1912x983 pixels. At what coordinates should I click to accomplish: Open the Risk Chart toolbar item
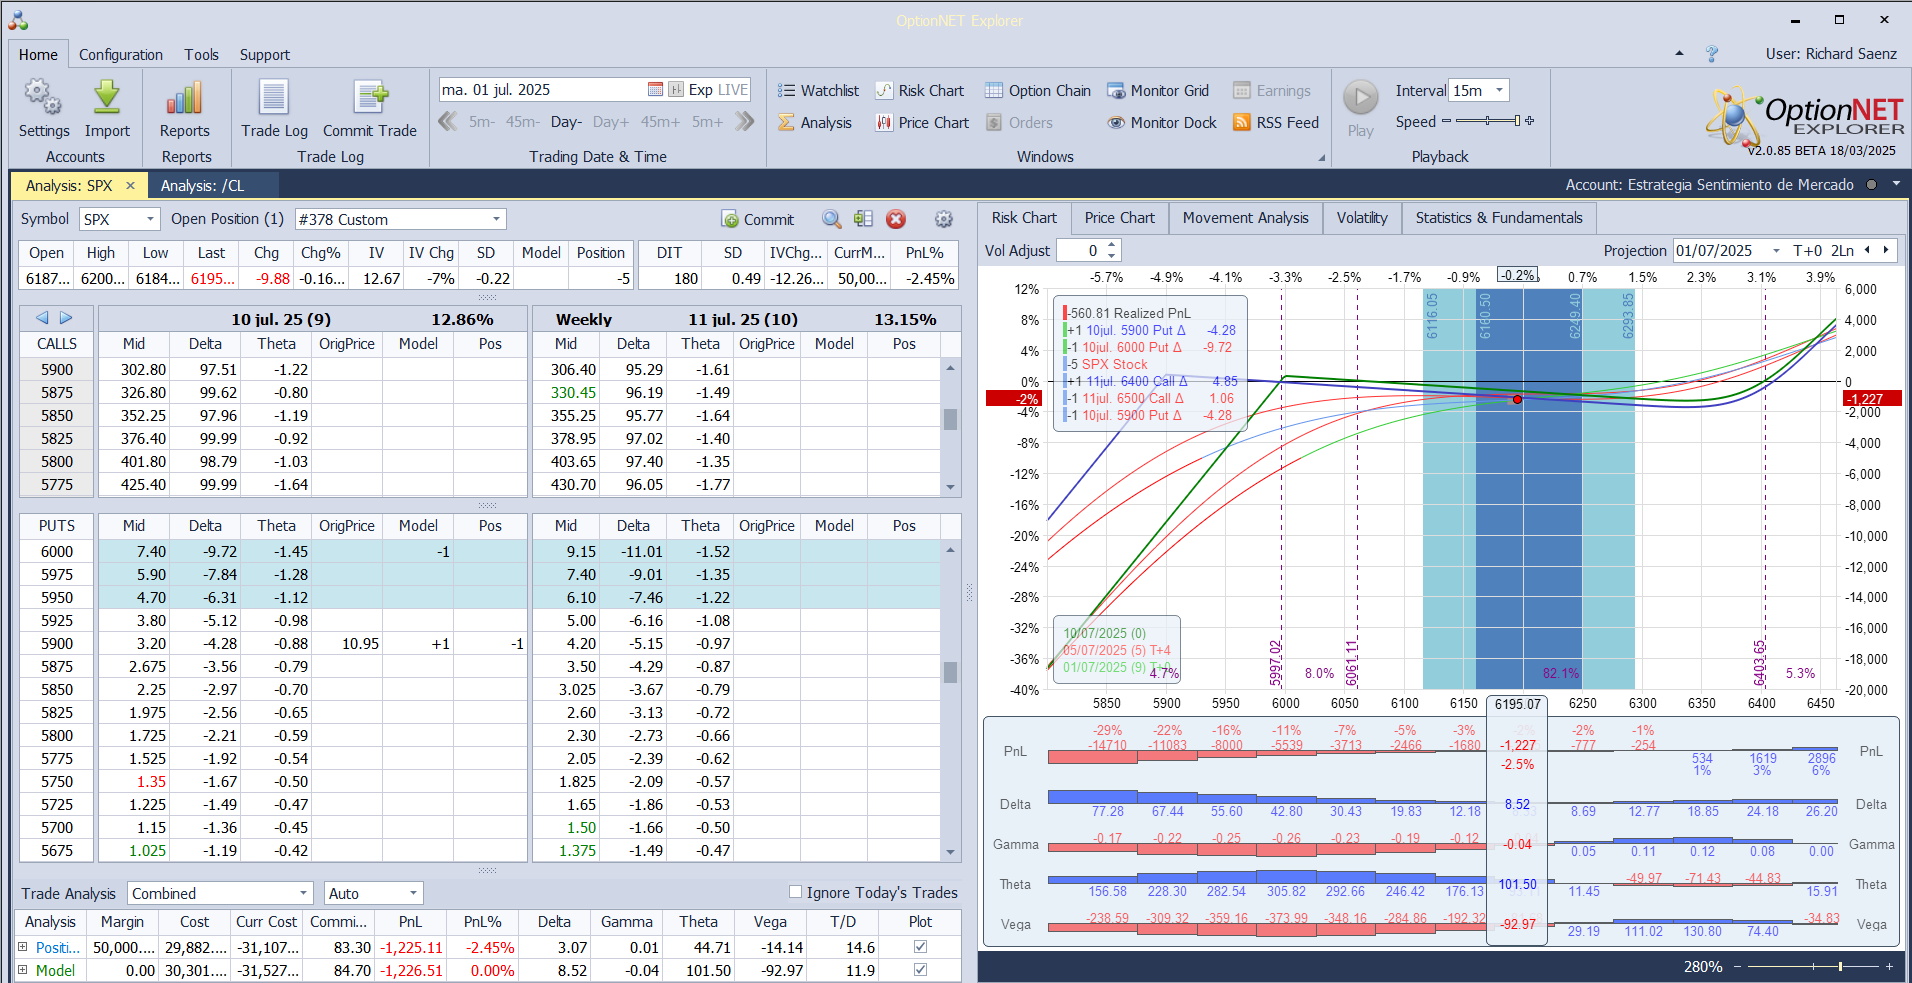click(x=920, y=91)
